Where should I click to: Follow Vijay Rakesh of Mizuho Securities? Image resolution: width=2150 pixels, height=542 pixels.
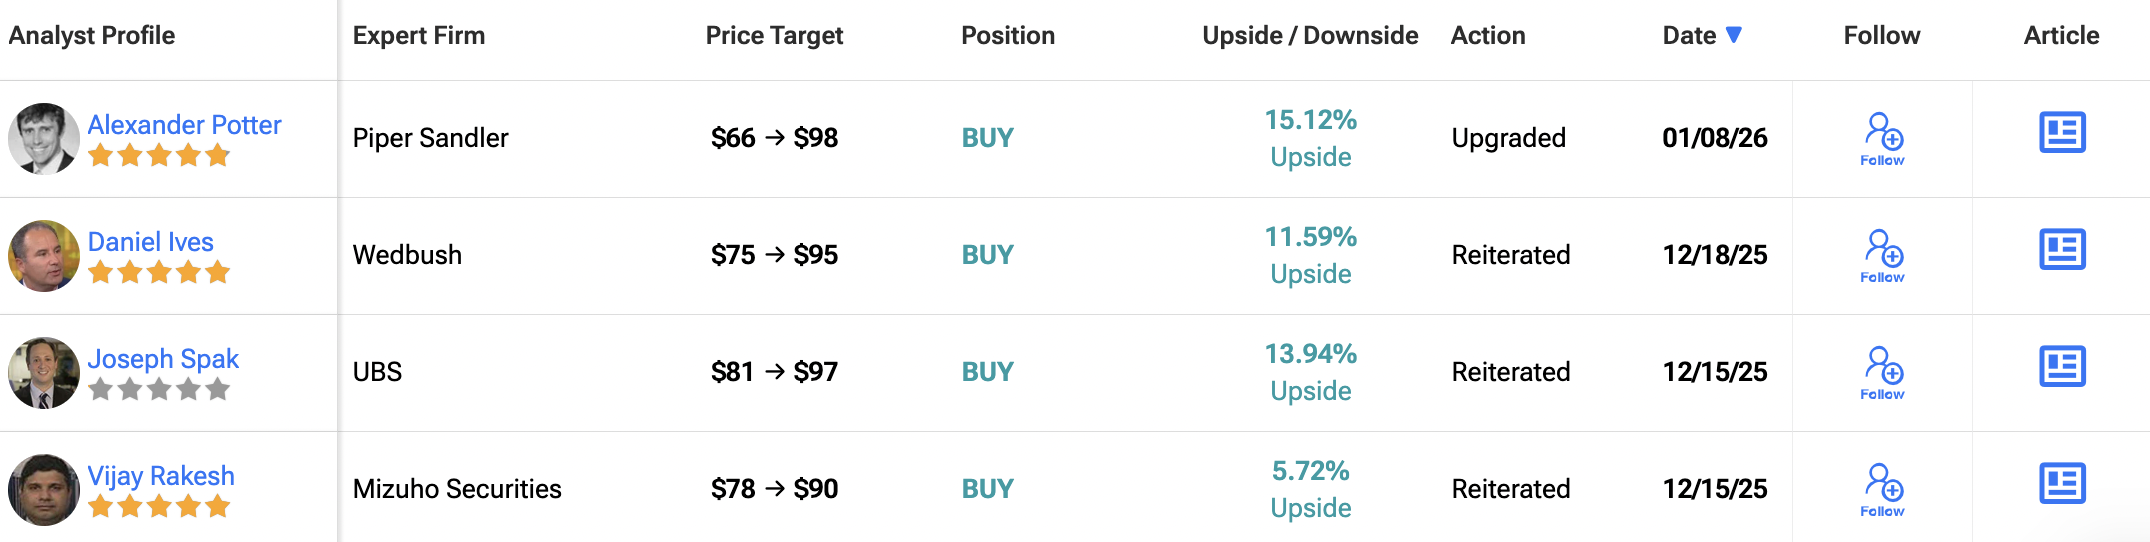[1883, 489]
